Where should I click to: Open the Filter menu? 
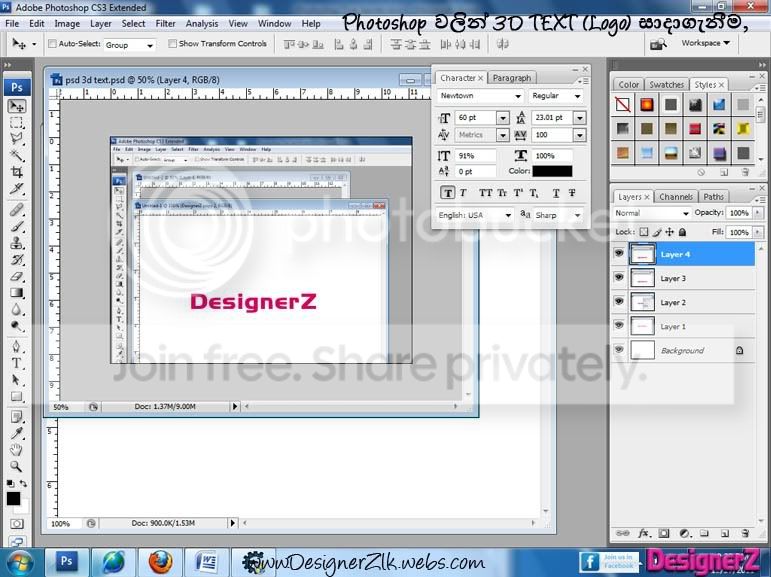coord(165,24)
